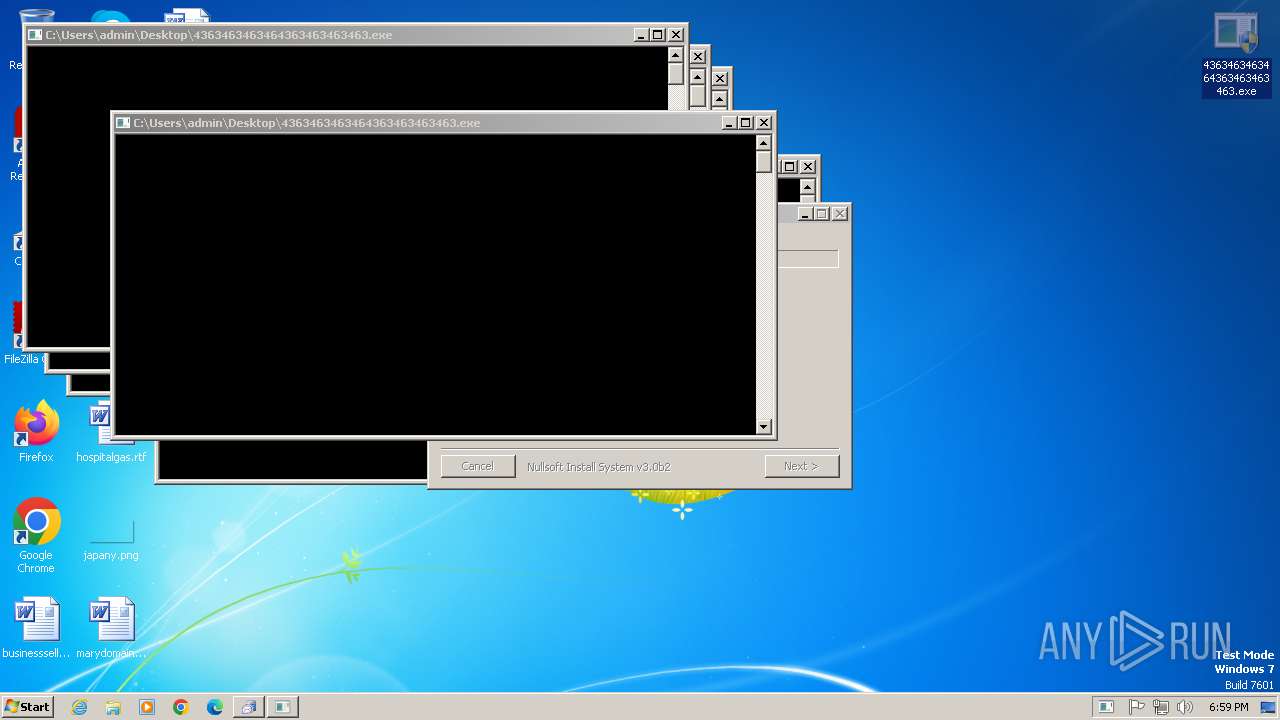Click the Nullsoft Install System v3.0b2 label
This screenshot has height=720, width=1280.
[599, 467]
